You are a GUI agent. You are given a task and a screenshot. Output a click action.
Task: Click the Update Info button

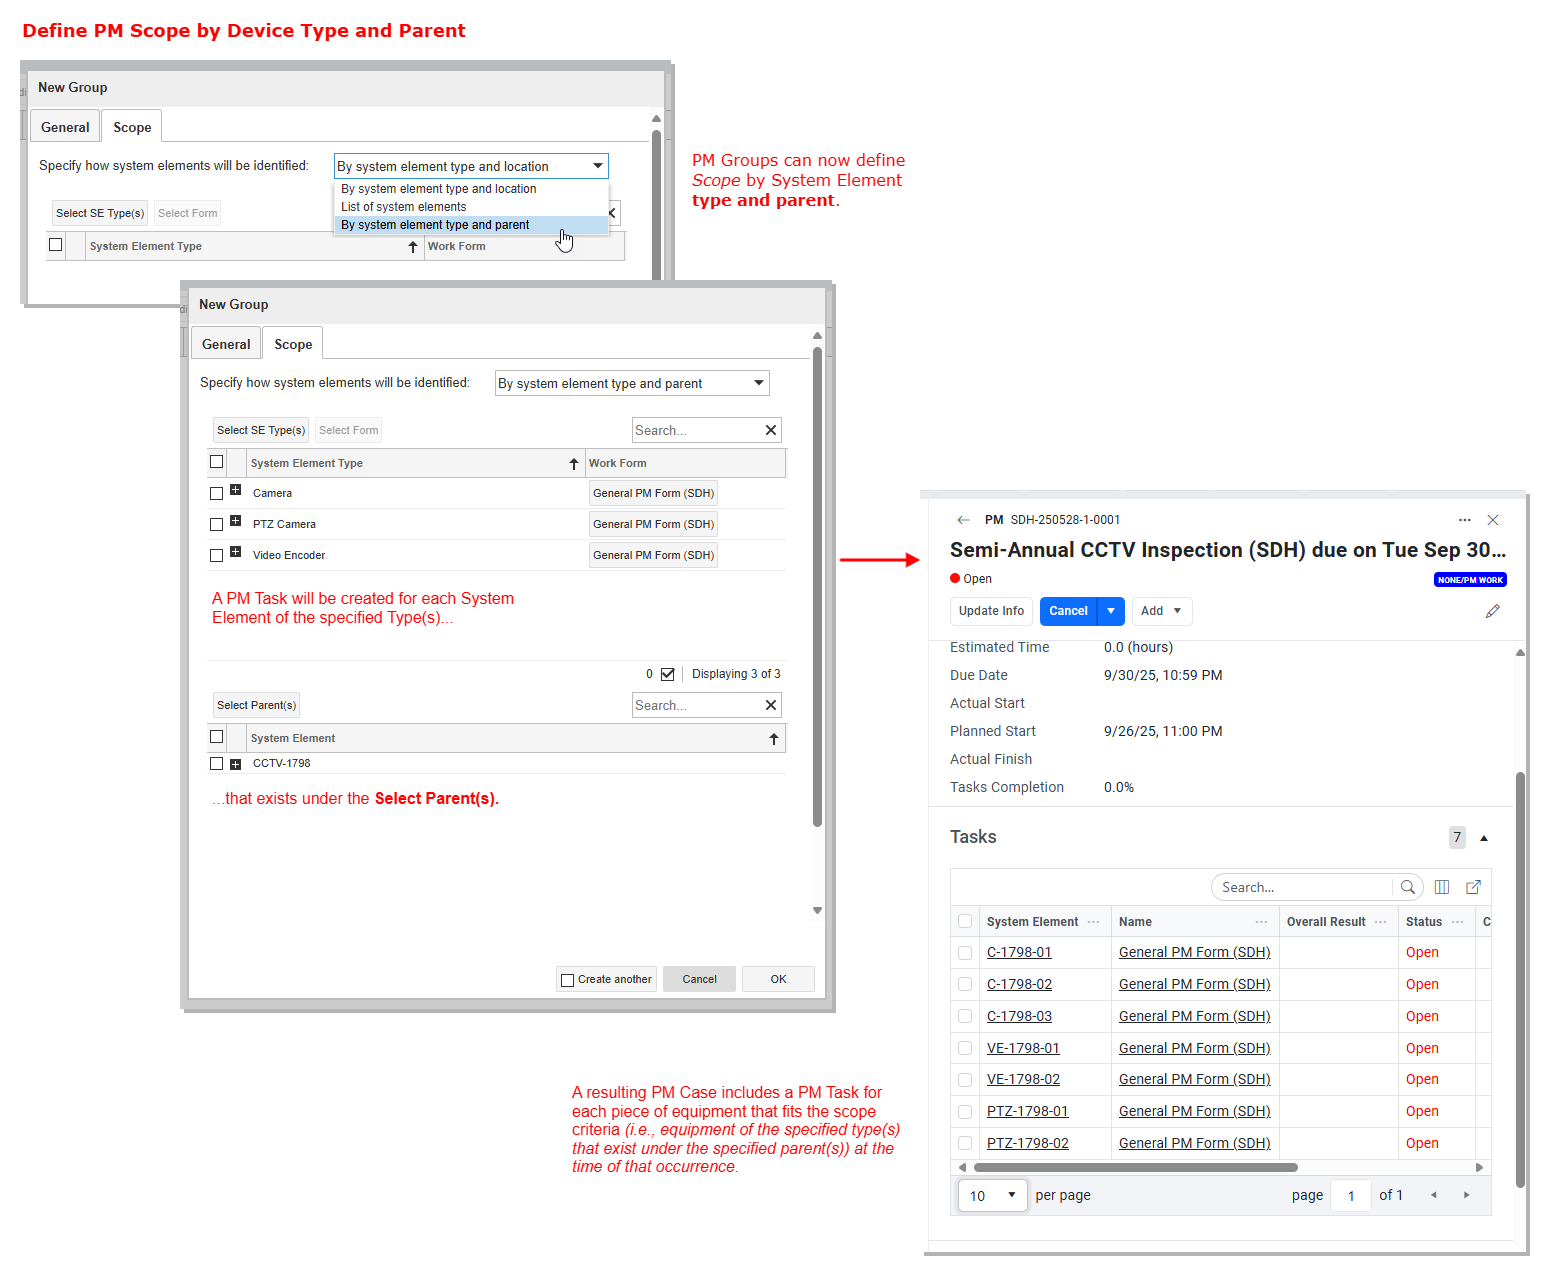coord(991,611)
